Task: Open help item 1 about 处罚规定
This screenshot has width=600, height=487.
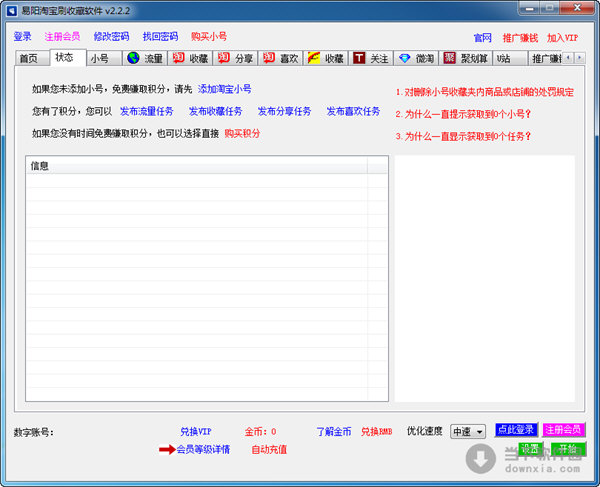Action: pyautogui.click(x=485, y=92)
